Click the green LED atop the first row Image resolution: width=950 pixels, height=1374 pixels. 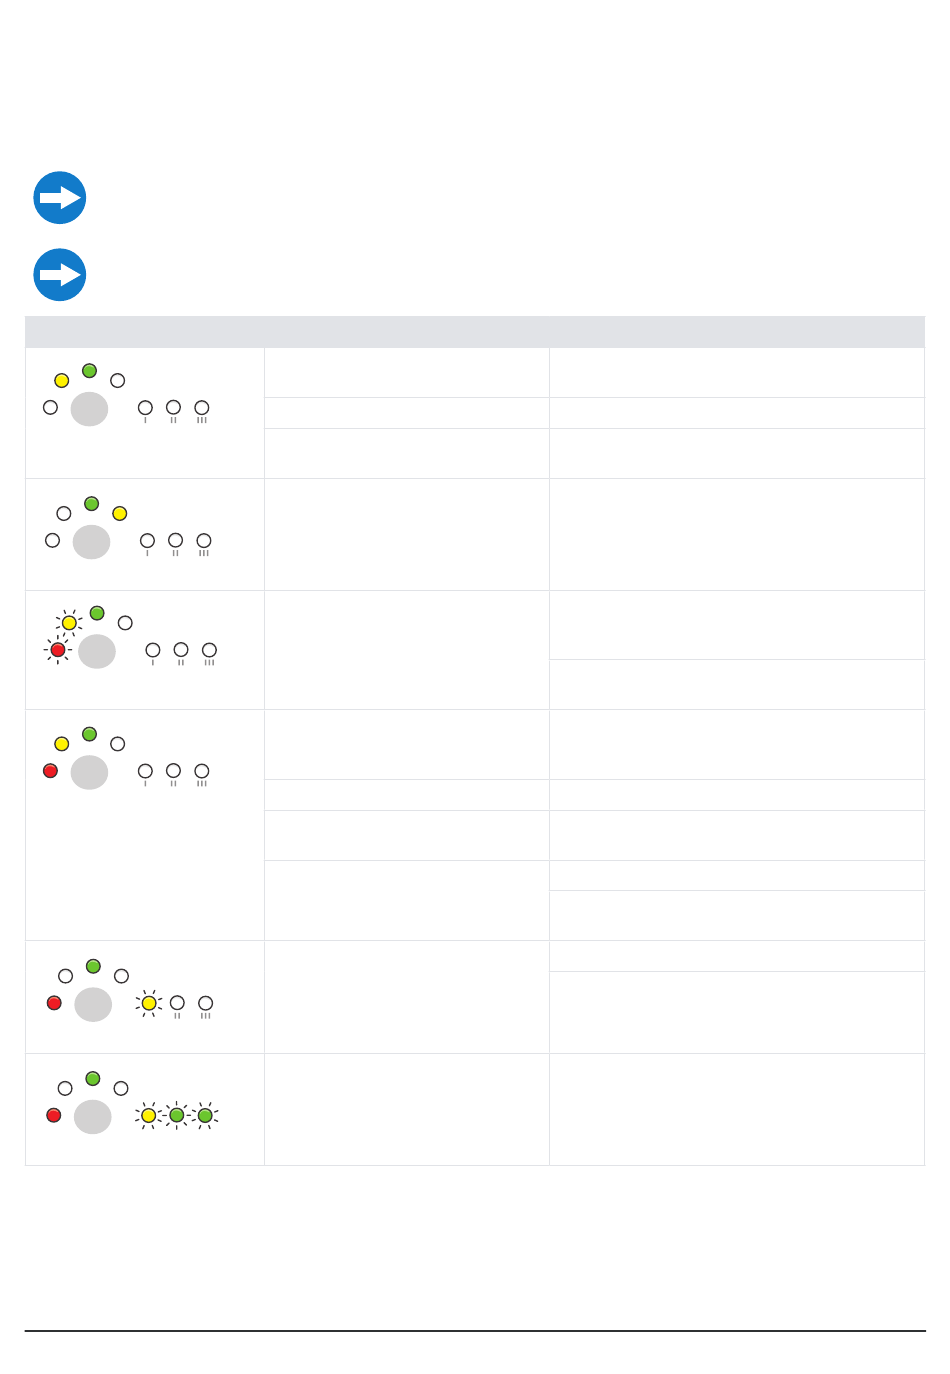pos(89,371)
